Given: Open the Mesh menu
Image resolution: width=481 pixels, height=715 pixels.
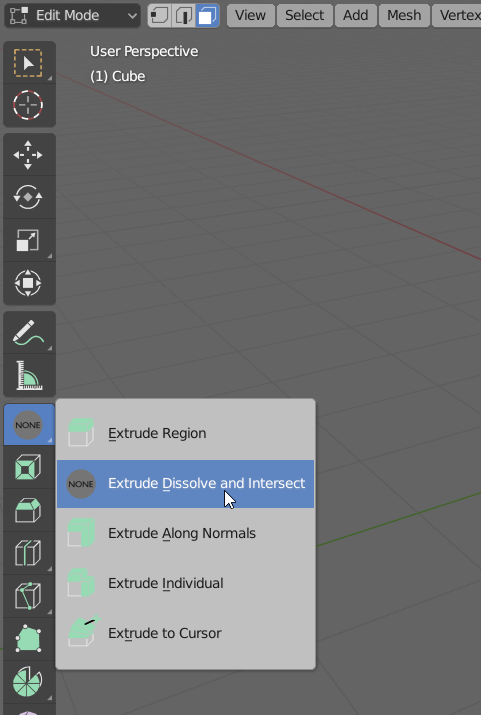Looking at the screenshot, I should point(404,16).
